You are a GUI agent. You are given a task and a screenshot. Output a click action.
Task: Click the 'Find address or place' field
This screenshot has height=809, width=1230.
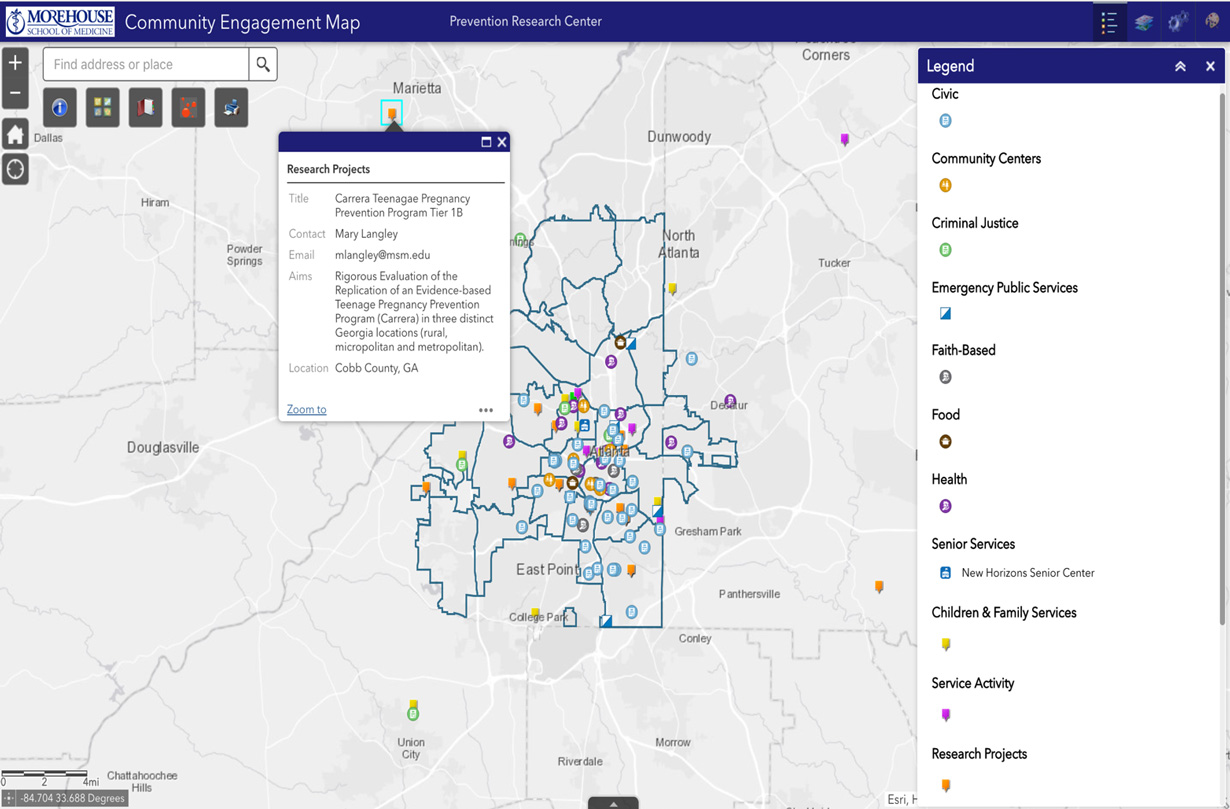tap(146, 64)
